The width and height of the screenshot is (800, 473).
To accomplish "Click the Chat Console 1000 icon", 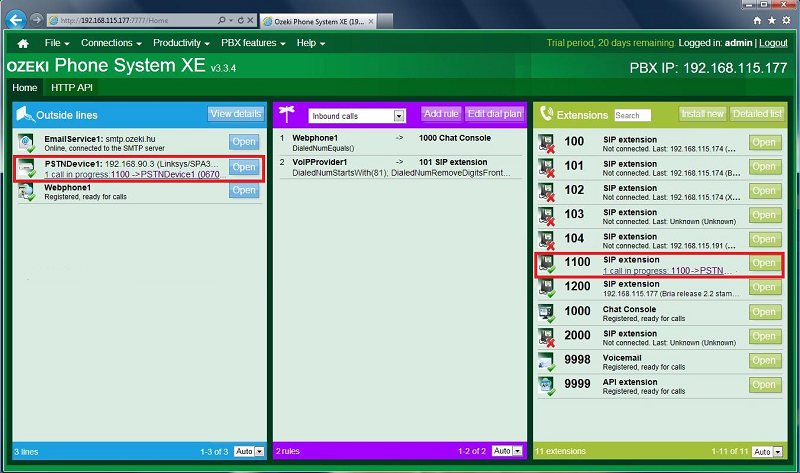I will [x=546, y=314].
